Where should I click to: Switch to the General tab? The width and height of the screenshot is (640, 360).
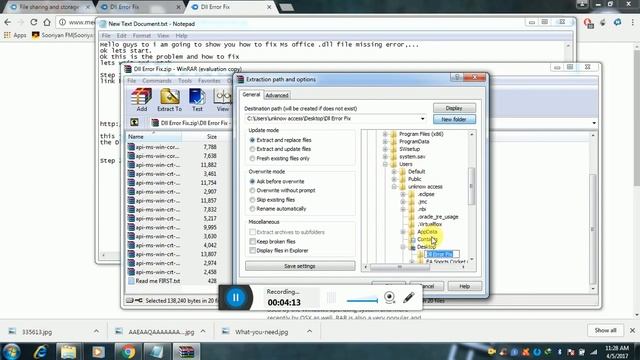[251, 94]
